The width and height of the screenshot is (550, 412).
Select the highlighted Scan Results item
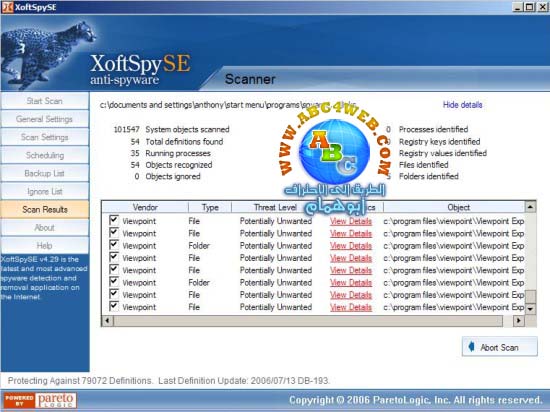point(45,210)
